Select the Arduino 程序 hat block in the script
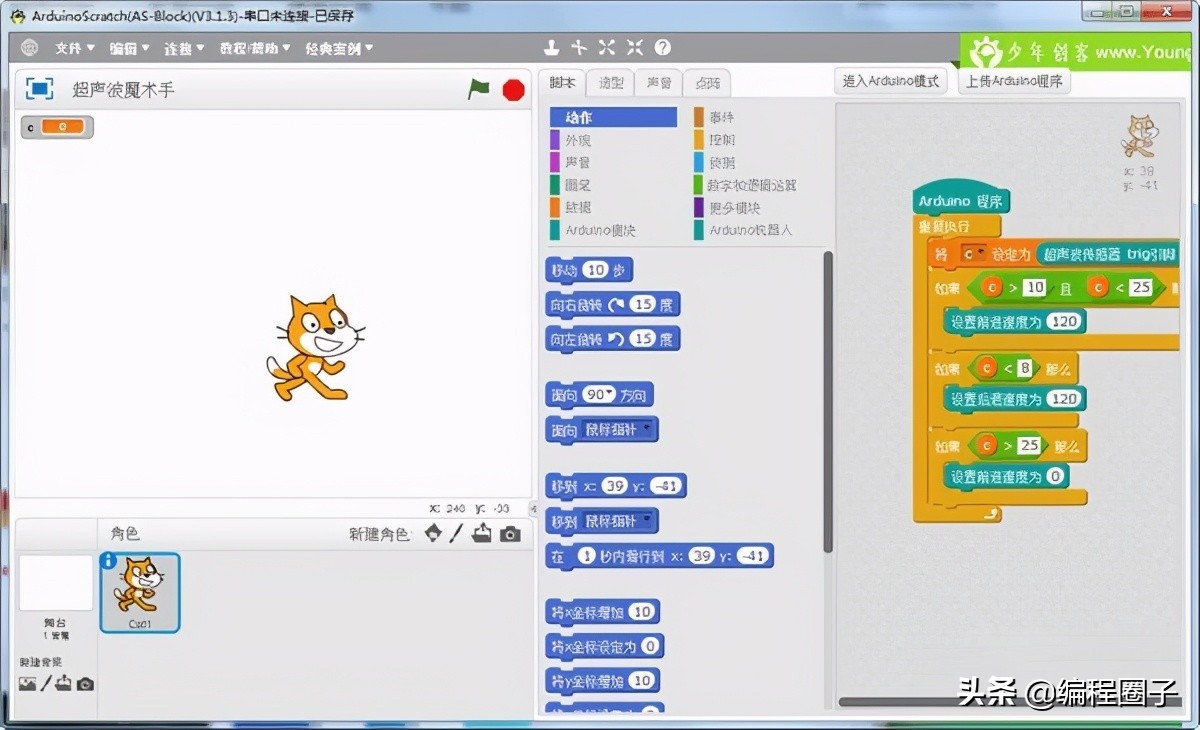 point(961,201)
